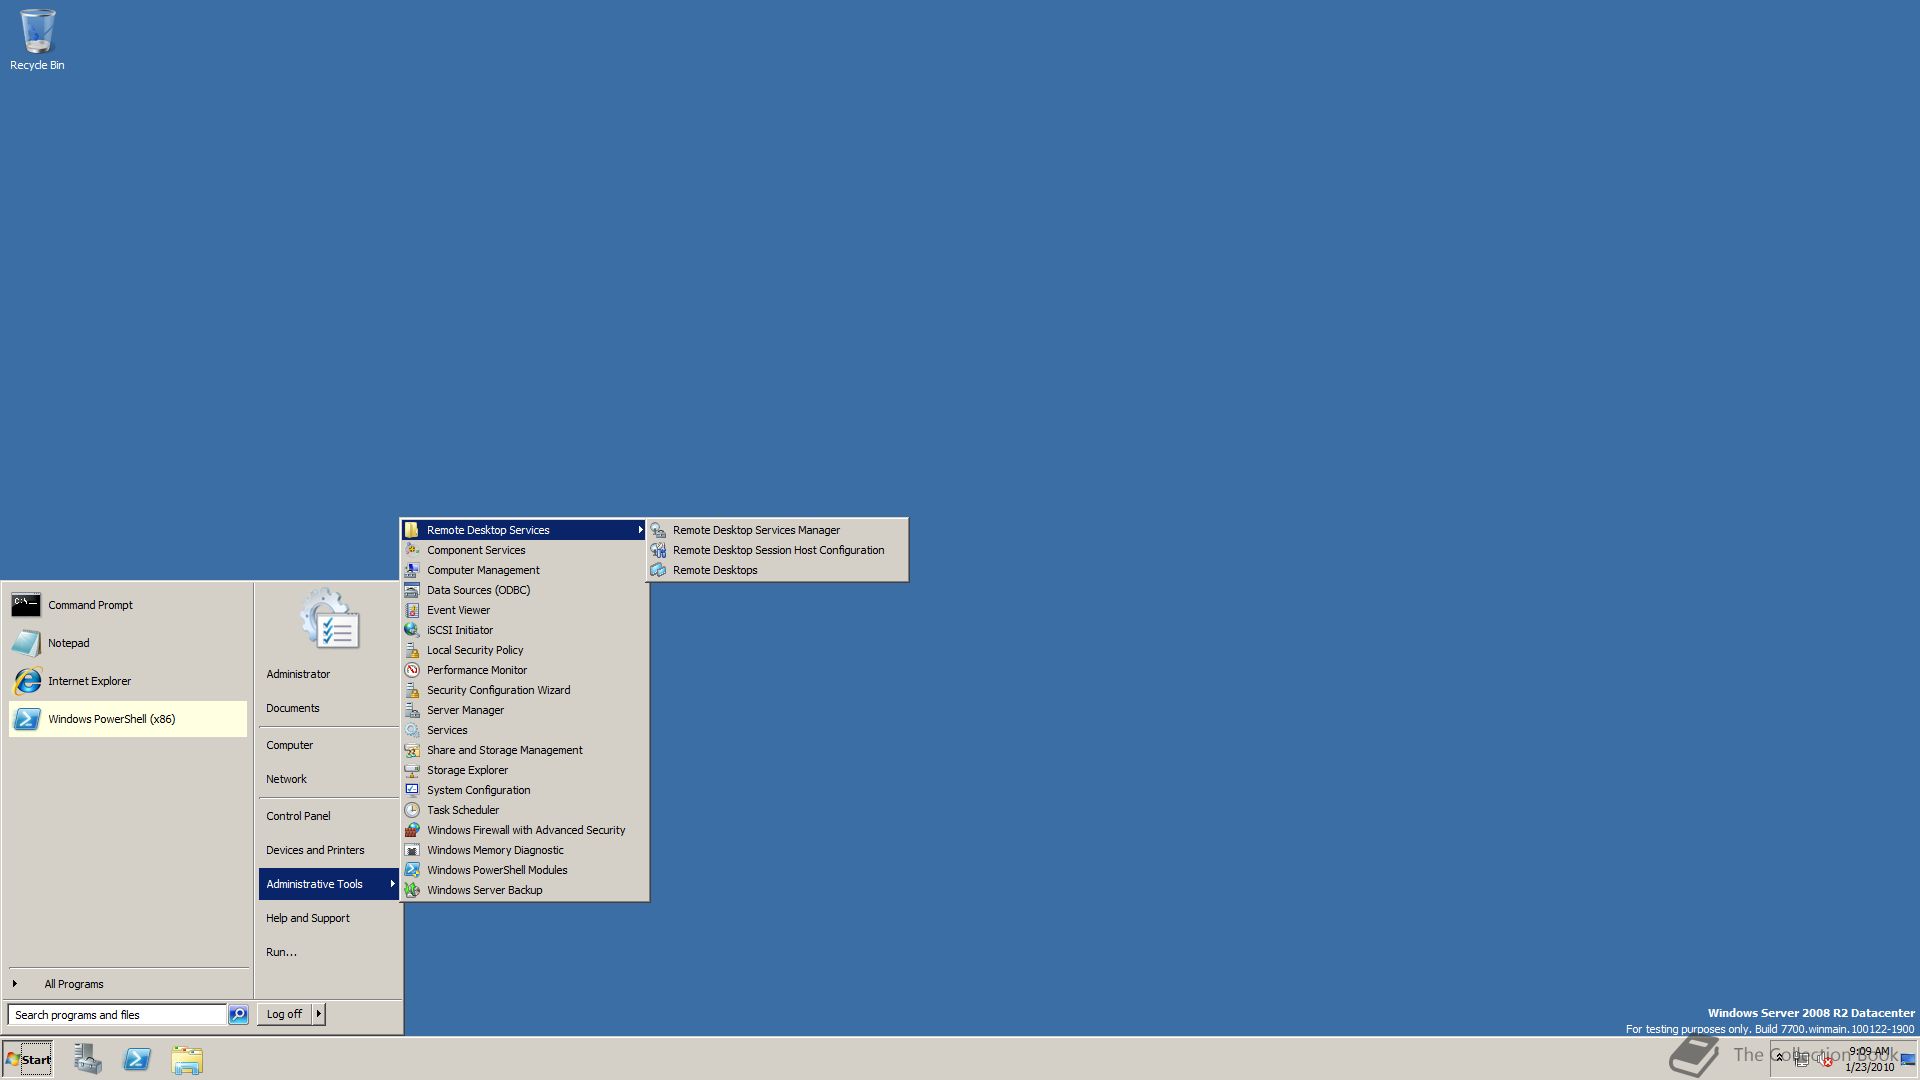This screenshot has height=1080, width=1920.
Task: Open Windows Explorer from the taskbar
Action: coord(187,1059)
